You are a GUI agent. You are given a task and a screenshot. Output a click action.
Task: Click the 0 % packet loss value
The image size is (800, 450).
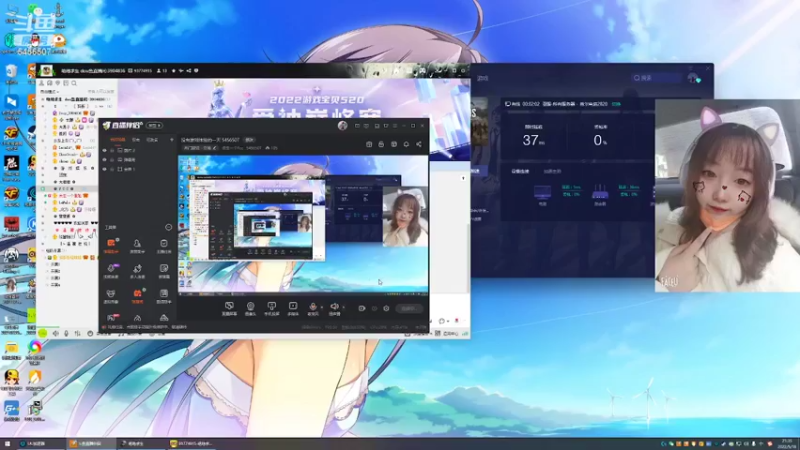point(600,140)
